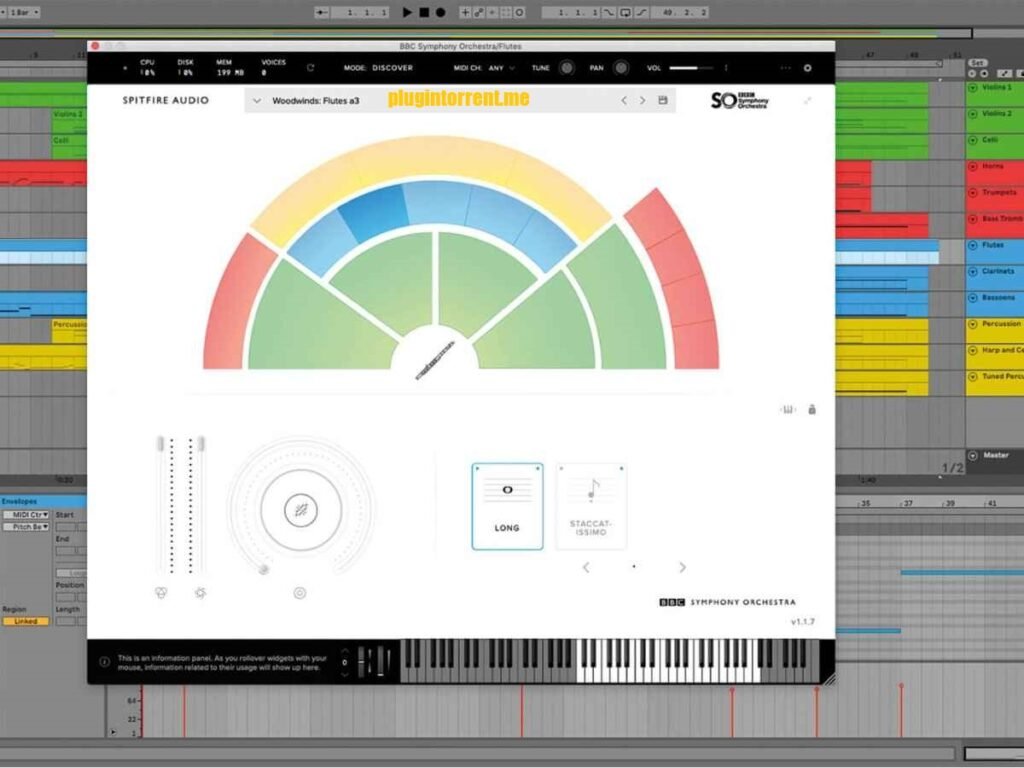
Task: Click the reverb icon under the big knob
Action: pyautogui.click(x=300, y=593)
